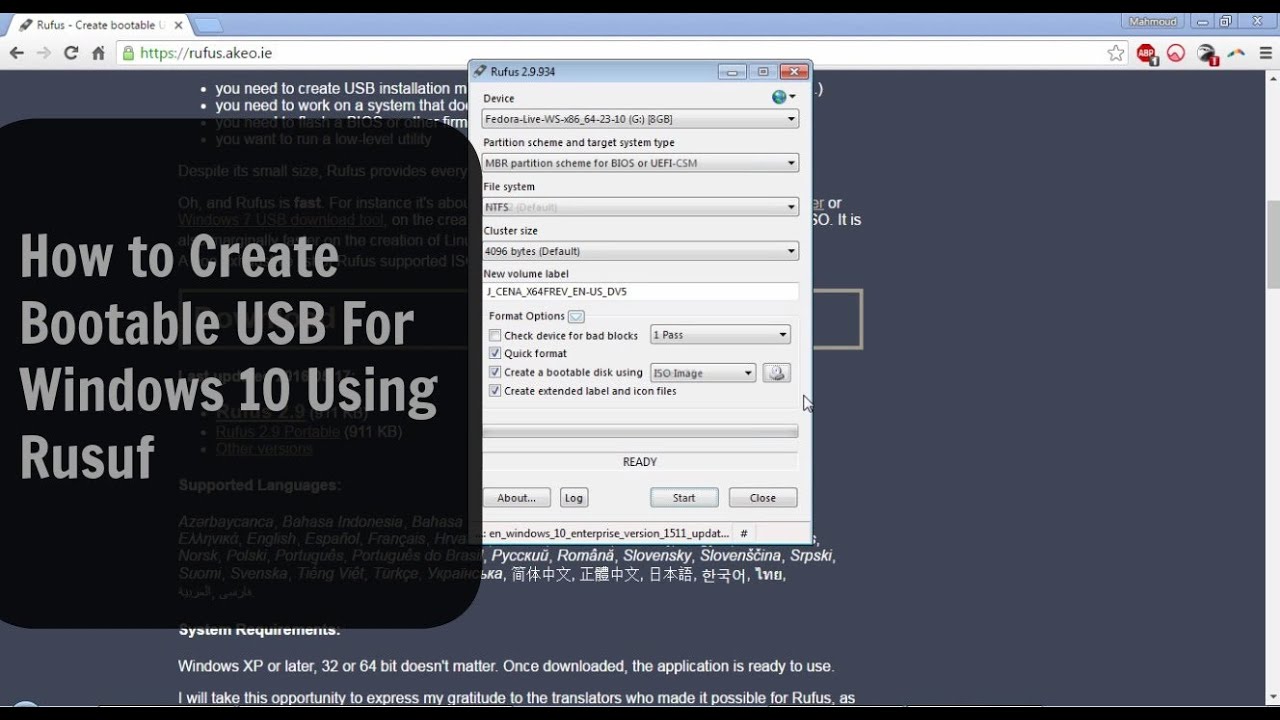Click the en_windows_10_enterprise ISO name in status bar
The image size is (1280, 720).
click(x=606, y=533)
